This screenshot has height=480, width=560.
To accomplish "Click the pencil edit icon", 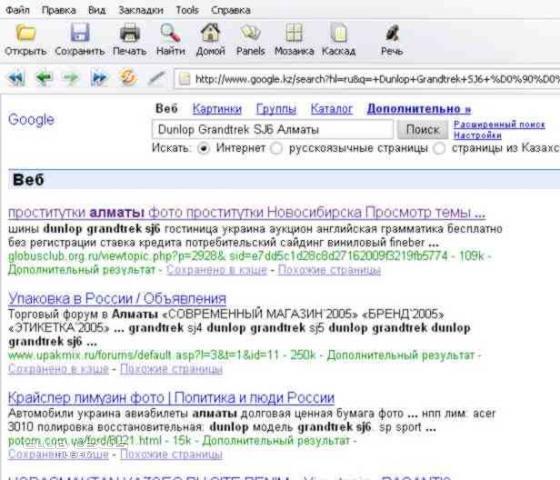I will (156, 78).
